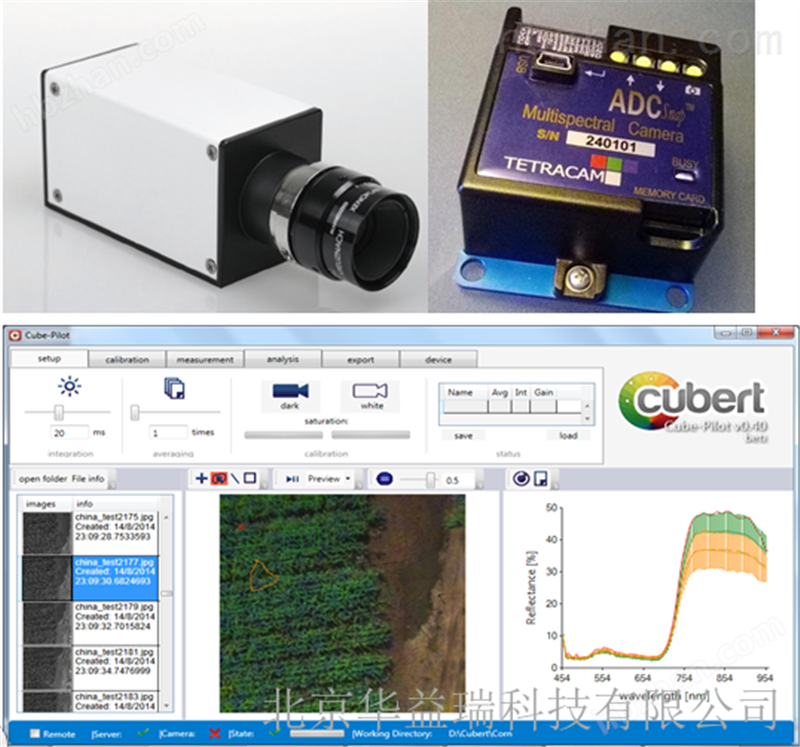The width and height of the screenshot is (800, 747).
Task: Toggle the Remote checkbox
Action: coord(36,733)
